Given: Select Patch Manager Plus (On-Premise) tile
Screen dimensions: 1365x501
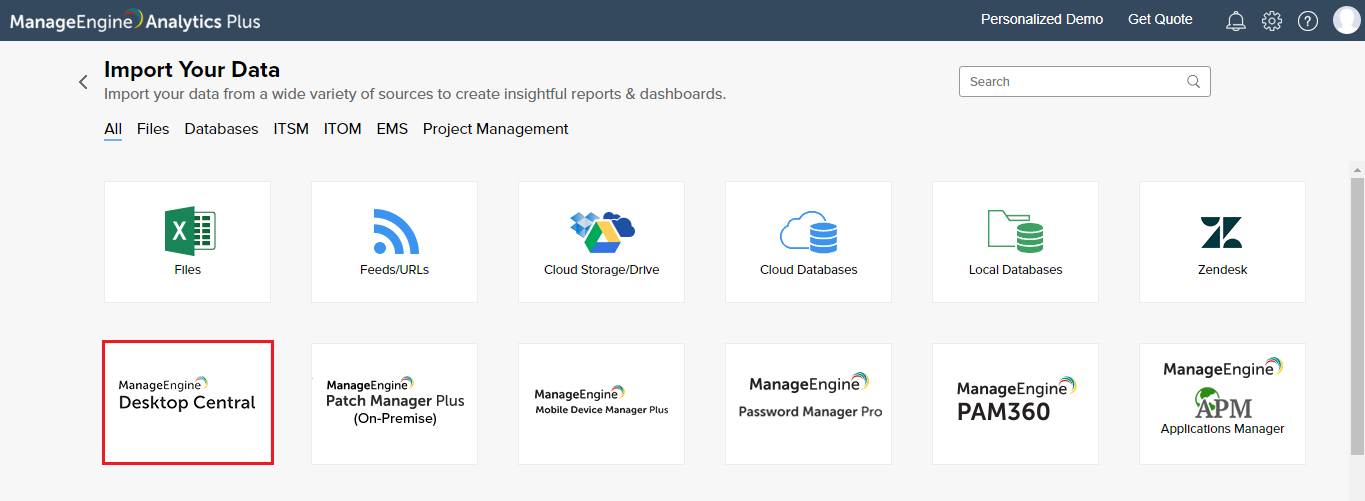Looking at the screenshot, I should pyautogui.click(x=394, y=404).
